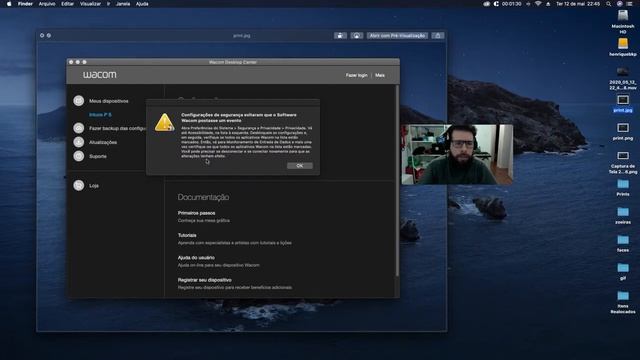This screenshot has width=640, height=360.
Task: Click Fazer login in Wacom header
Action: coord(356,75)
